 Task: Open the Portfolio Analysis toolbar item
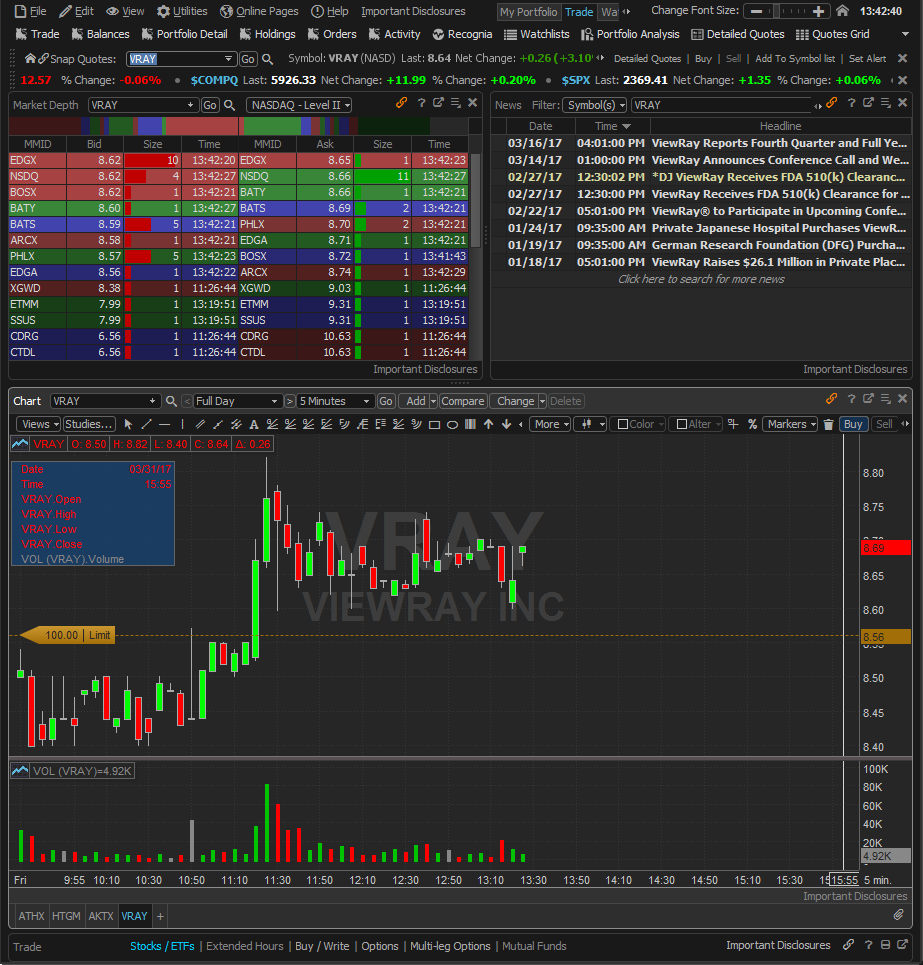(630, 34)
